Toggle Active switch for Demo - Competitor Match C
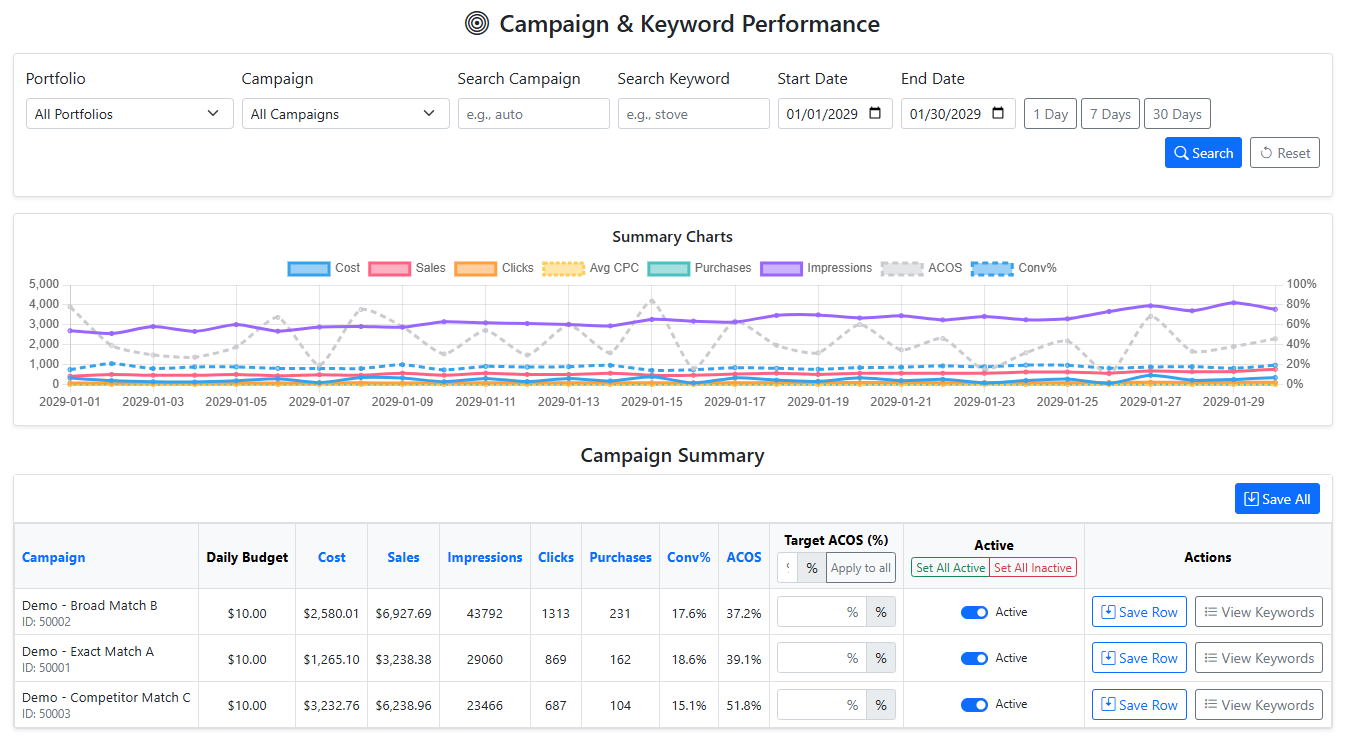This screenshot has width=1349, height=756. click(x=974, y=705)
